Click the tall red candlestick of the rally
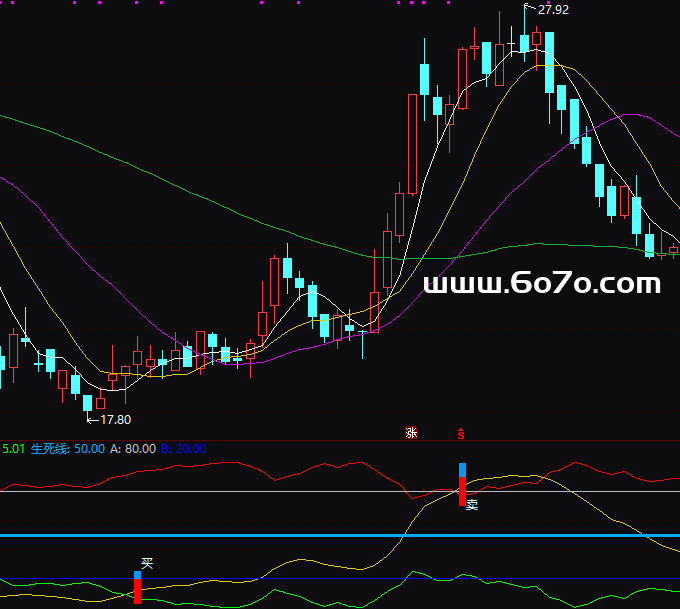This screenshot has width=680, height=609. pos(412,142)
